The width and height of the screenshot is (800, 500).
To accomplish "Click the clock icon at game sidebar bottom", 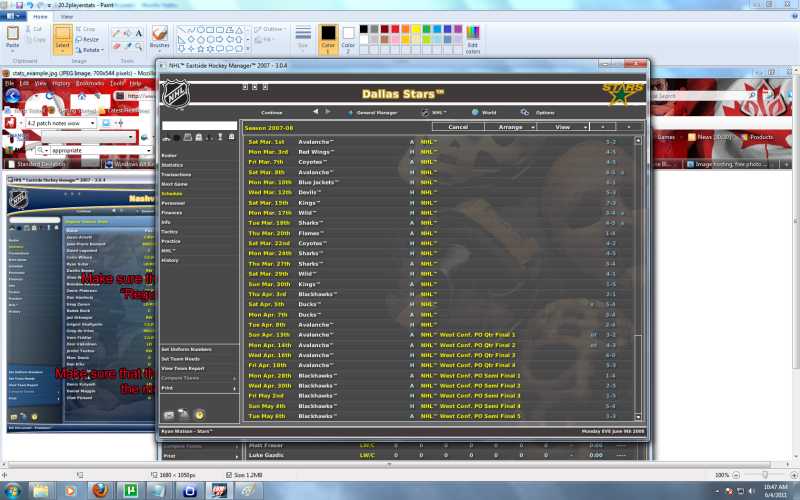I will pos(199,415).
